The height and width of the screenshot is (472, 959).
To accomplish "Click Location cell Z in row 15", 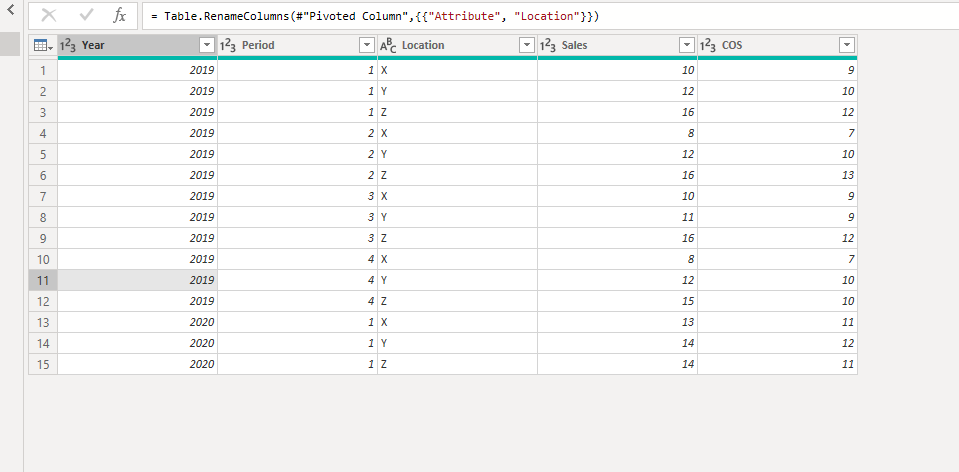I will (457, 364).
